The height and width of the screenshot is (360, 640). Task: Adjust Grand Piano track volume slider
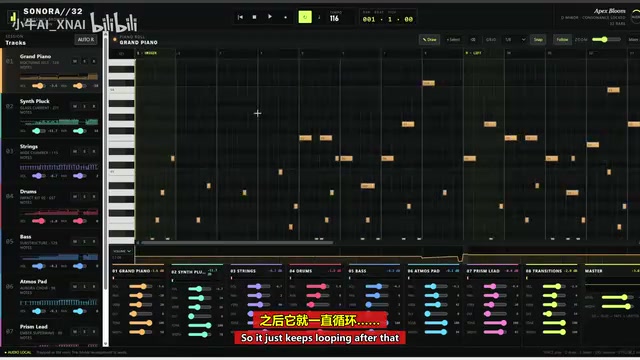(x=39, y=86)
